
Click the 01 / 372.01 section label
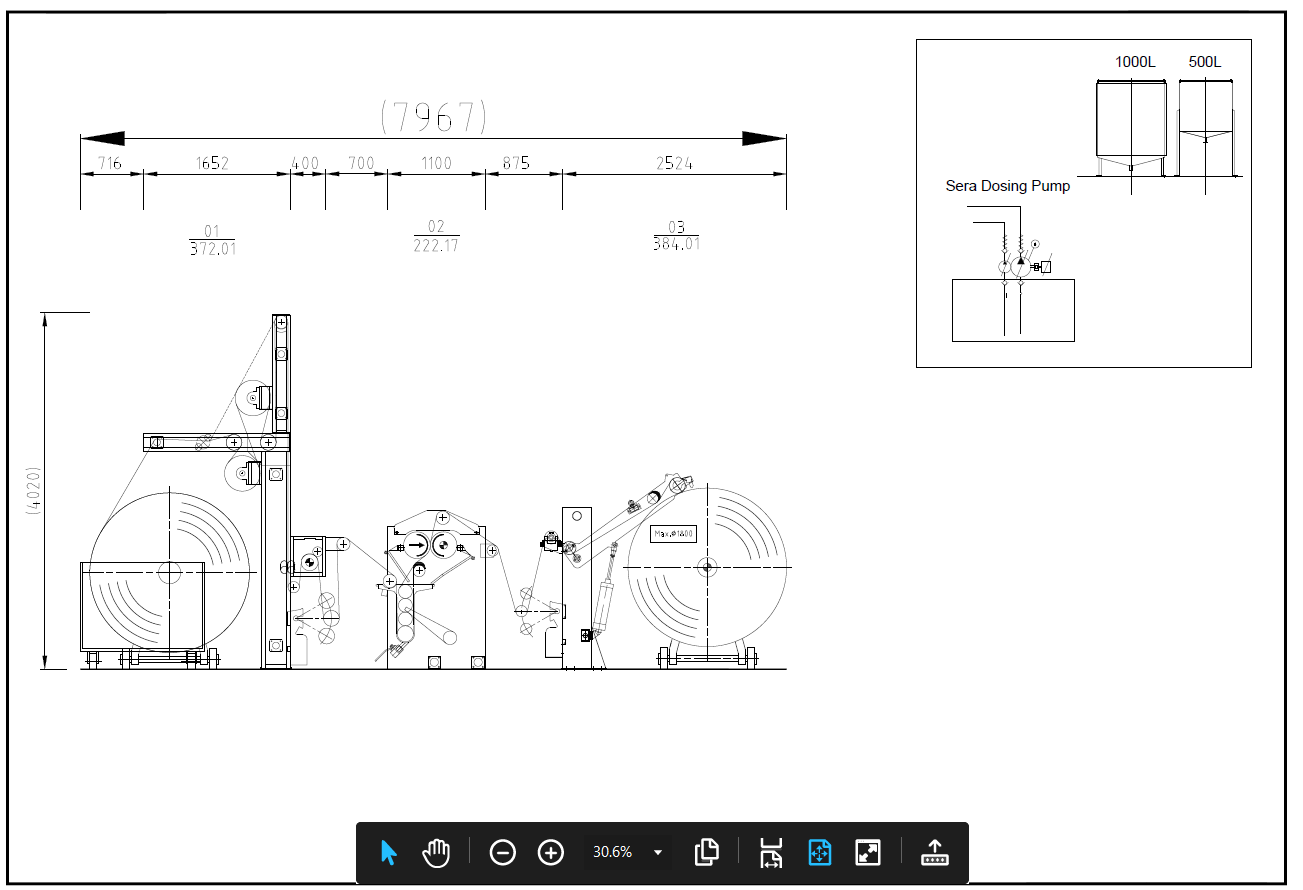212,240
